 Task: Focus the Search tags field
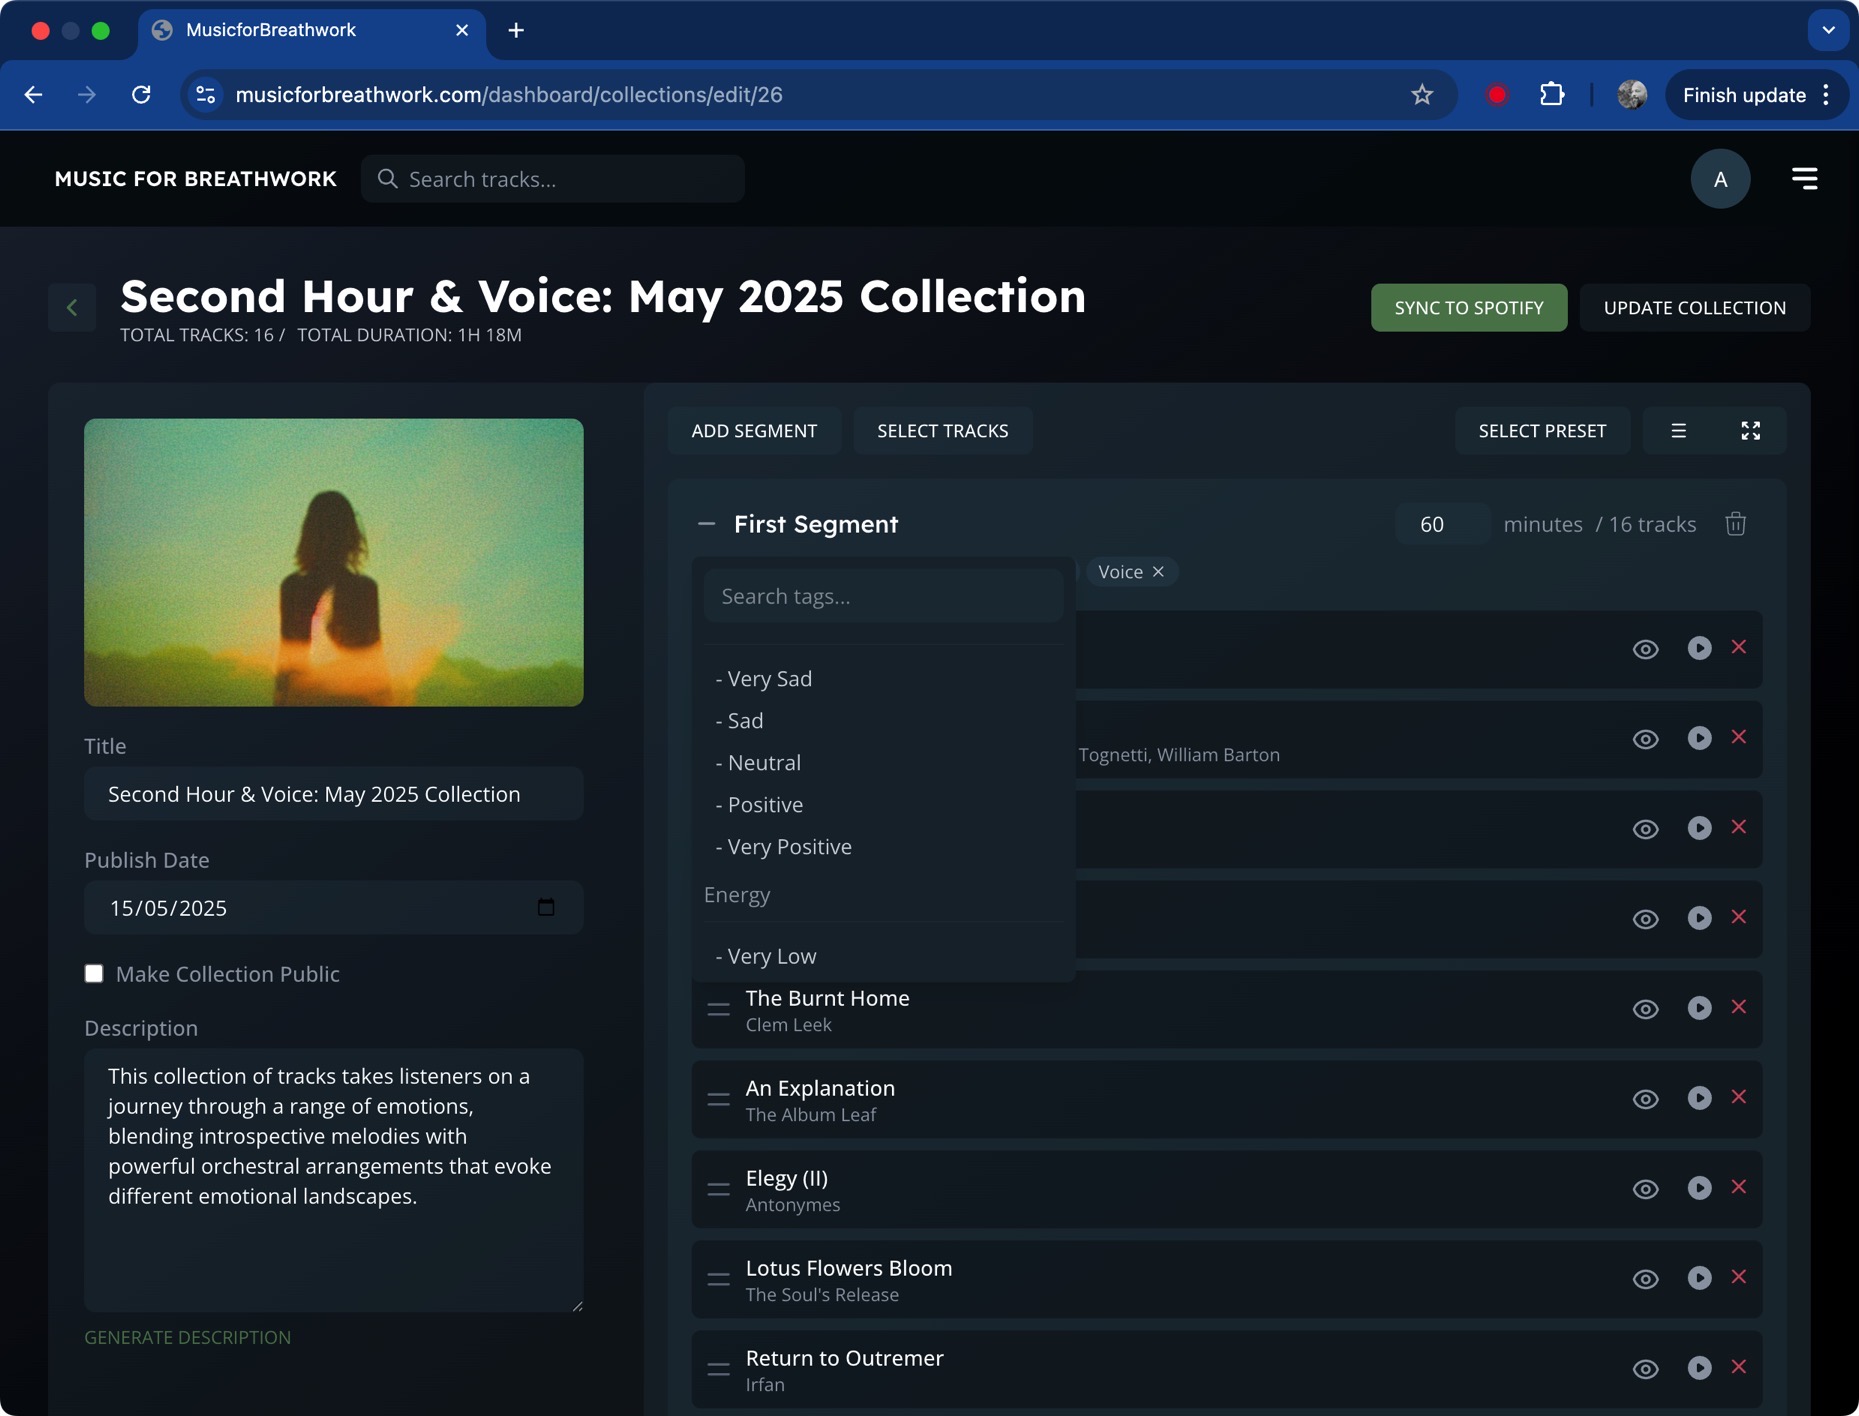[x=883, y=596]
